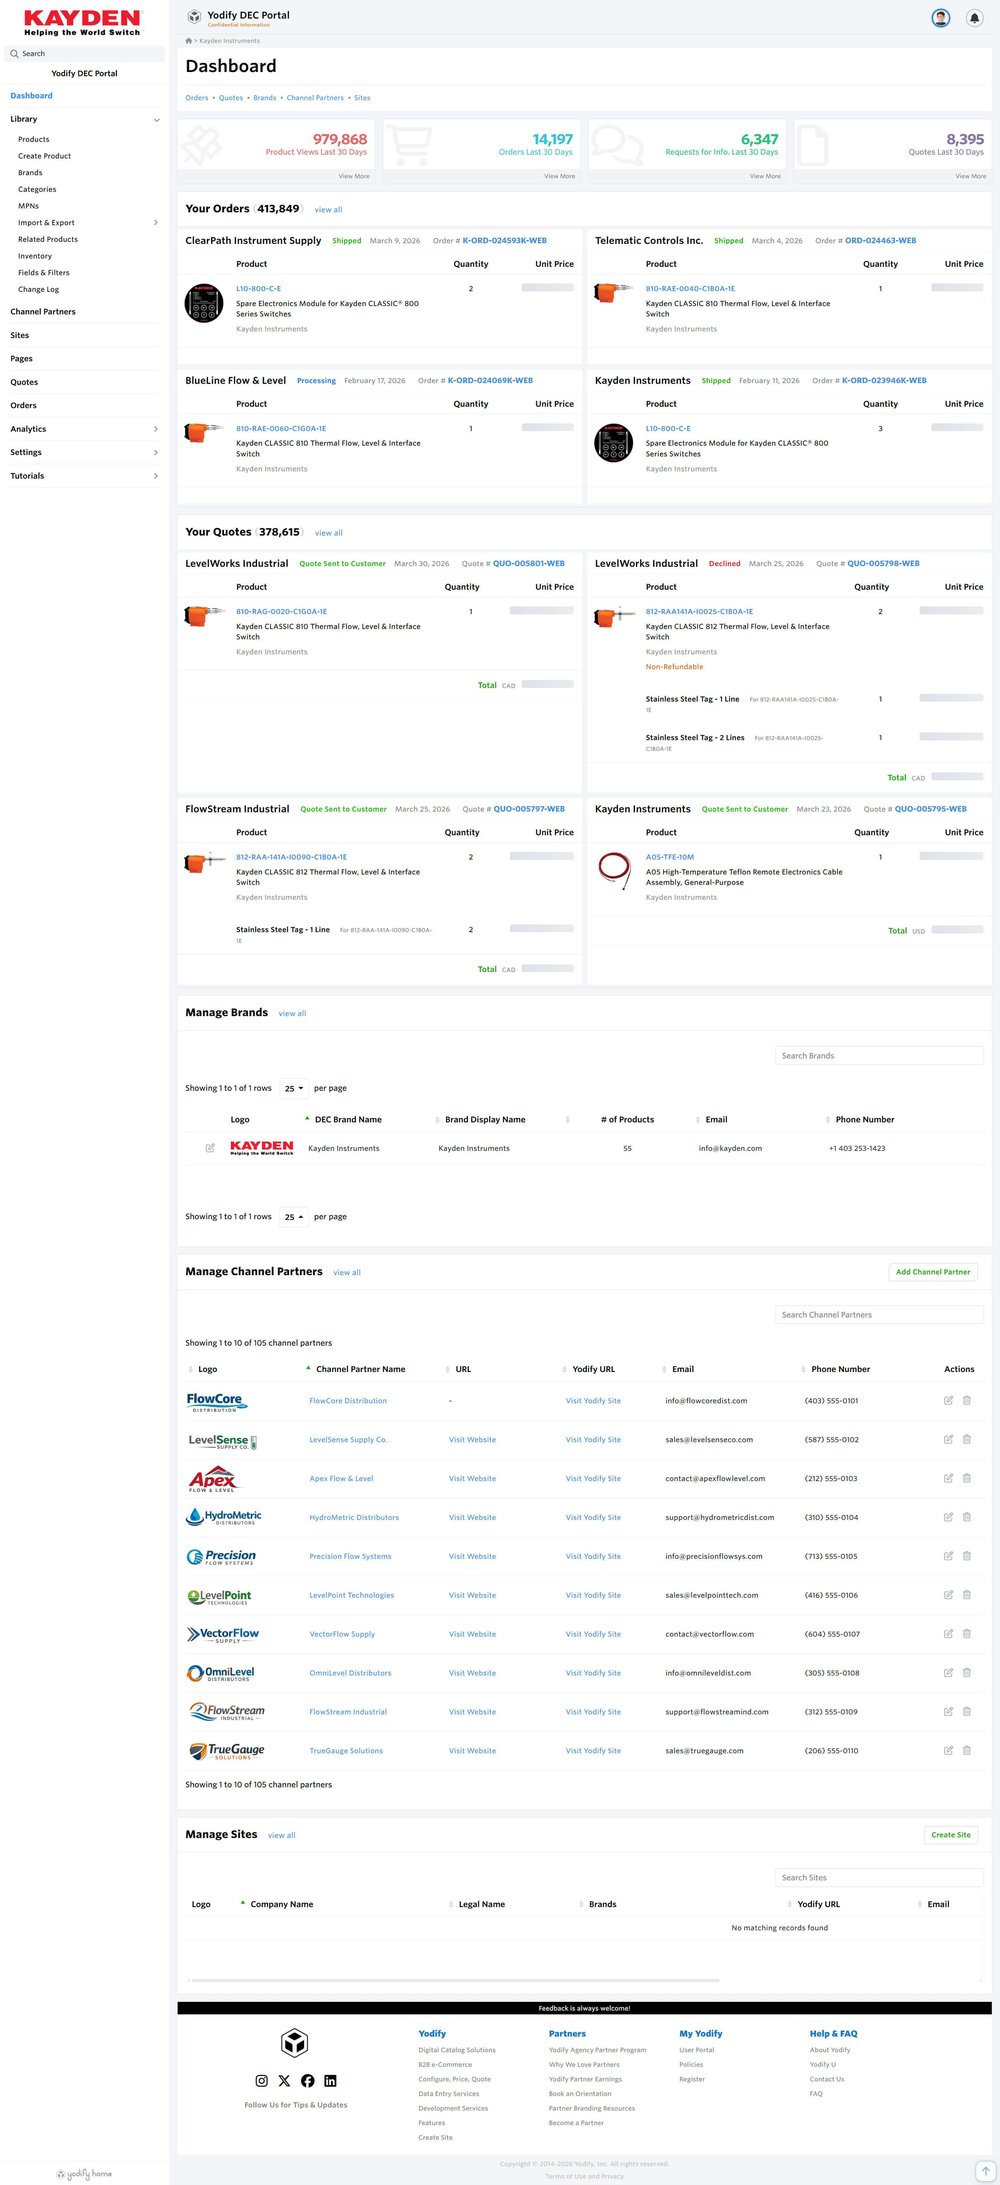Delete the Apex Flow & Level partner
This screenshot has width=1000, height=2185.
[x=967, y=1478]
